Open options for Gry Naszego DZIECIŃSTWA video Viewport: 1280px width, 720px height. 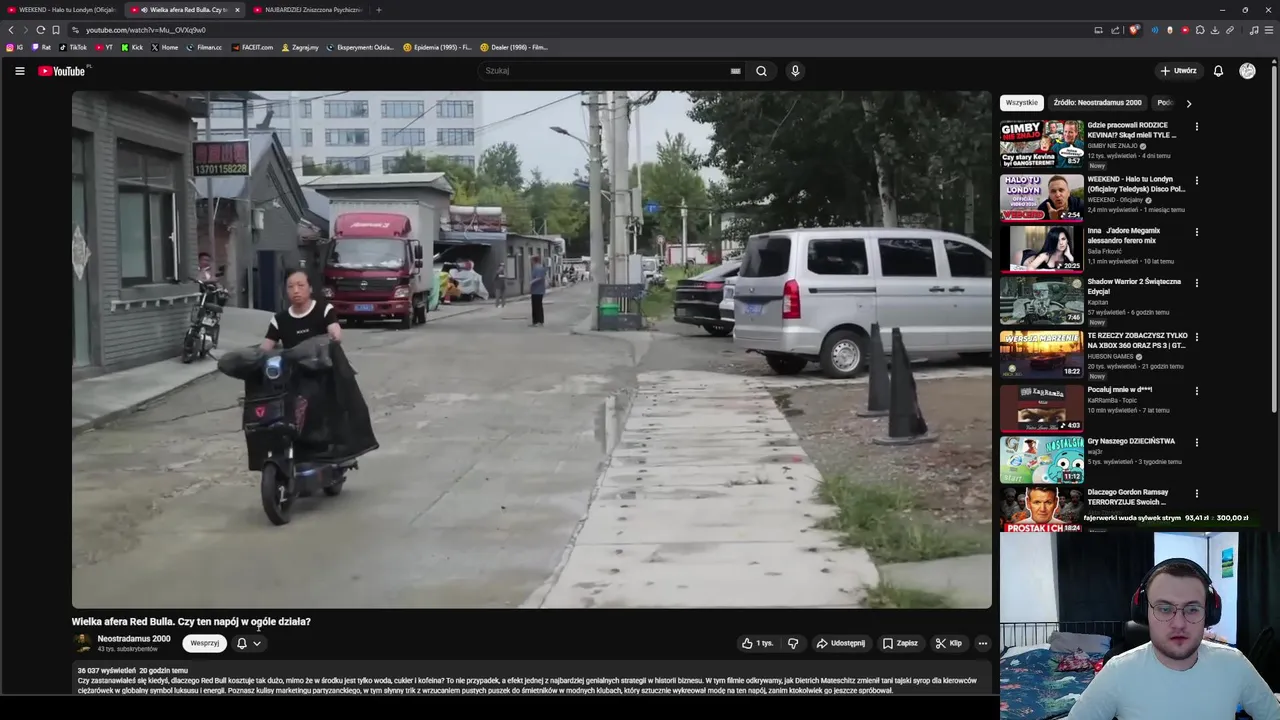click(x=1196, y=442)
